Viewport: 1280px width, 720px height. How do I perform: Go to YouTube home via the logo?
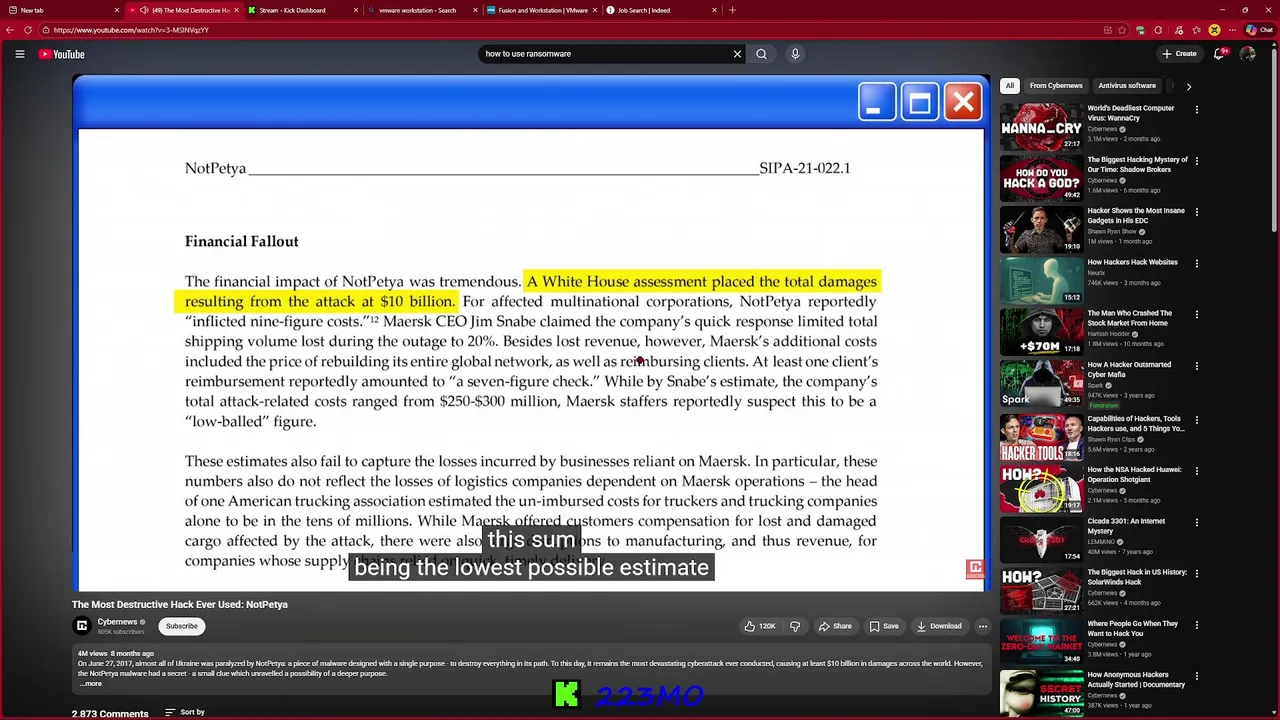[62, 54]
